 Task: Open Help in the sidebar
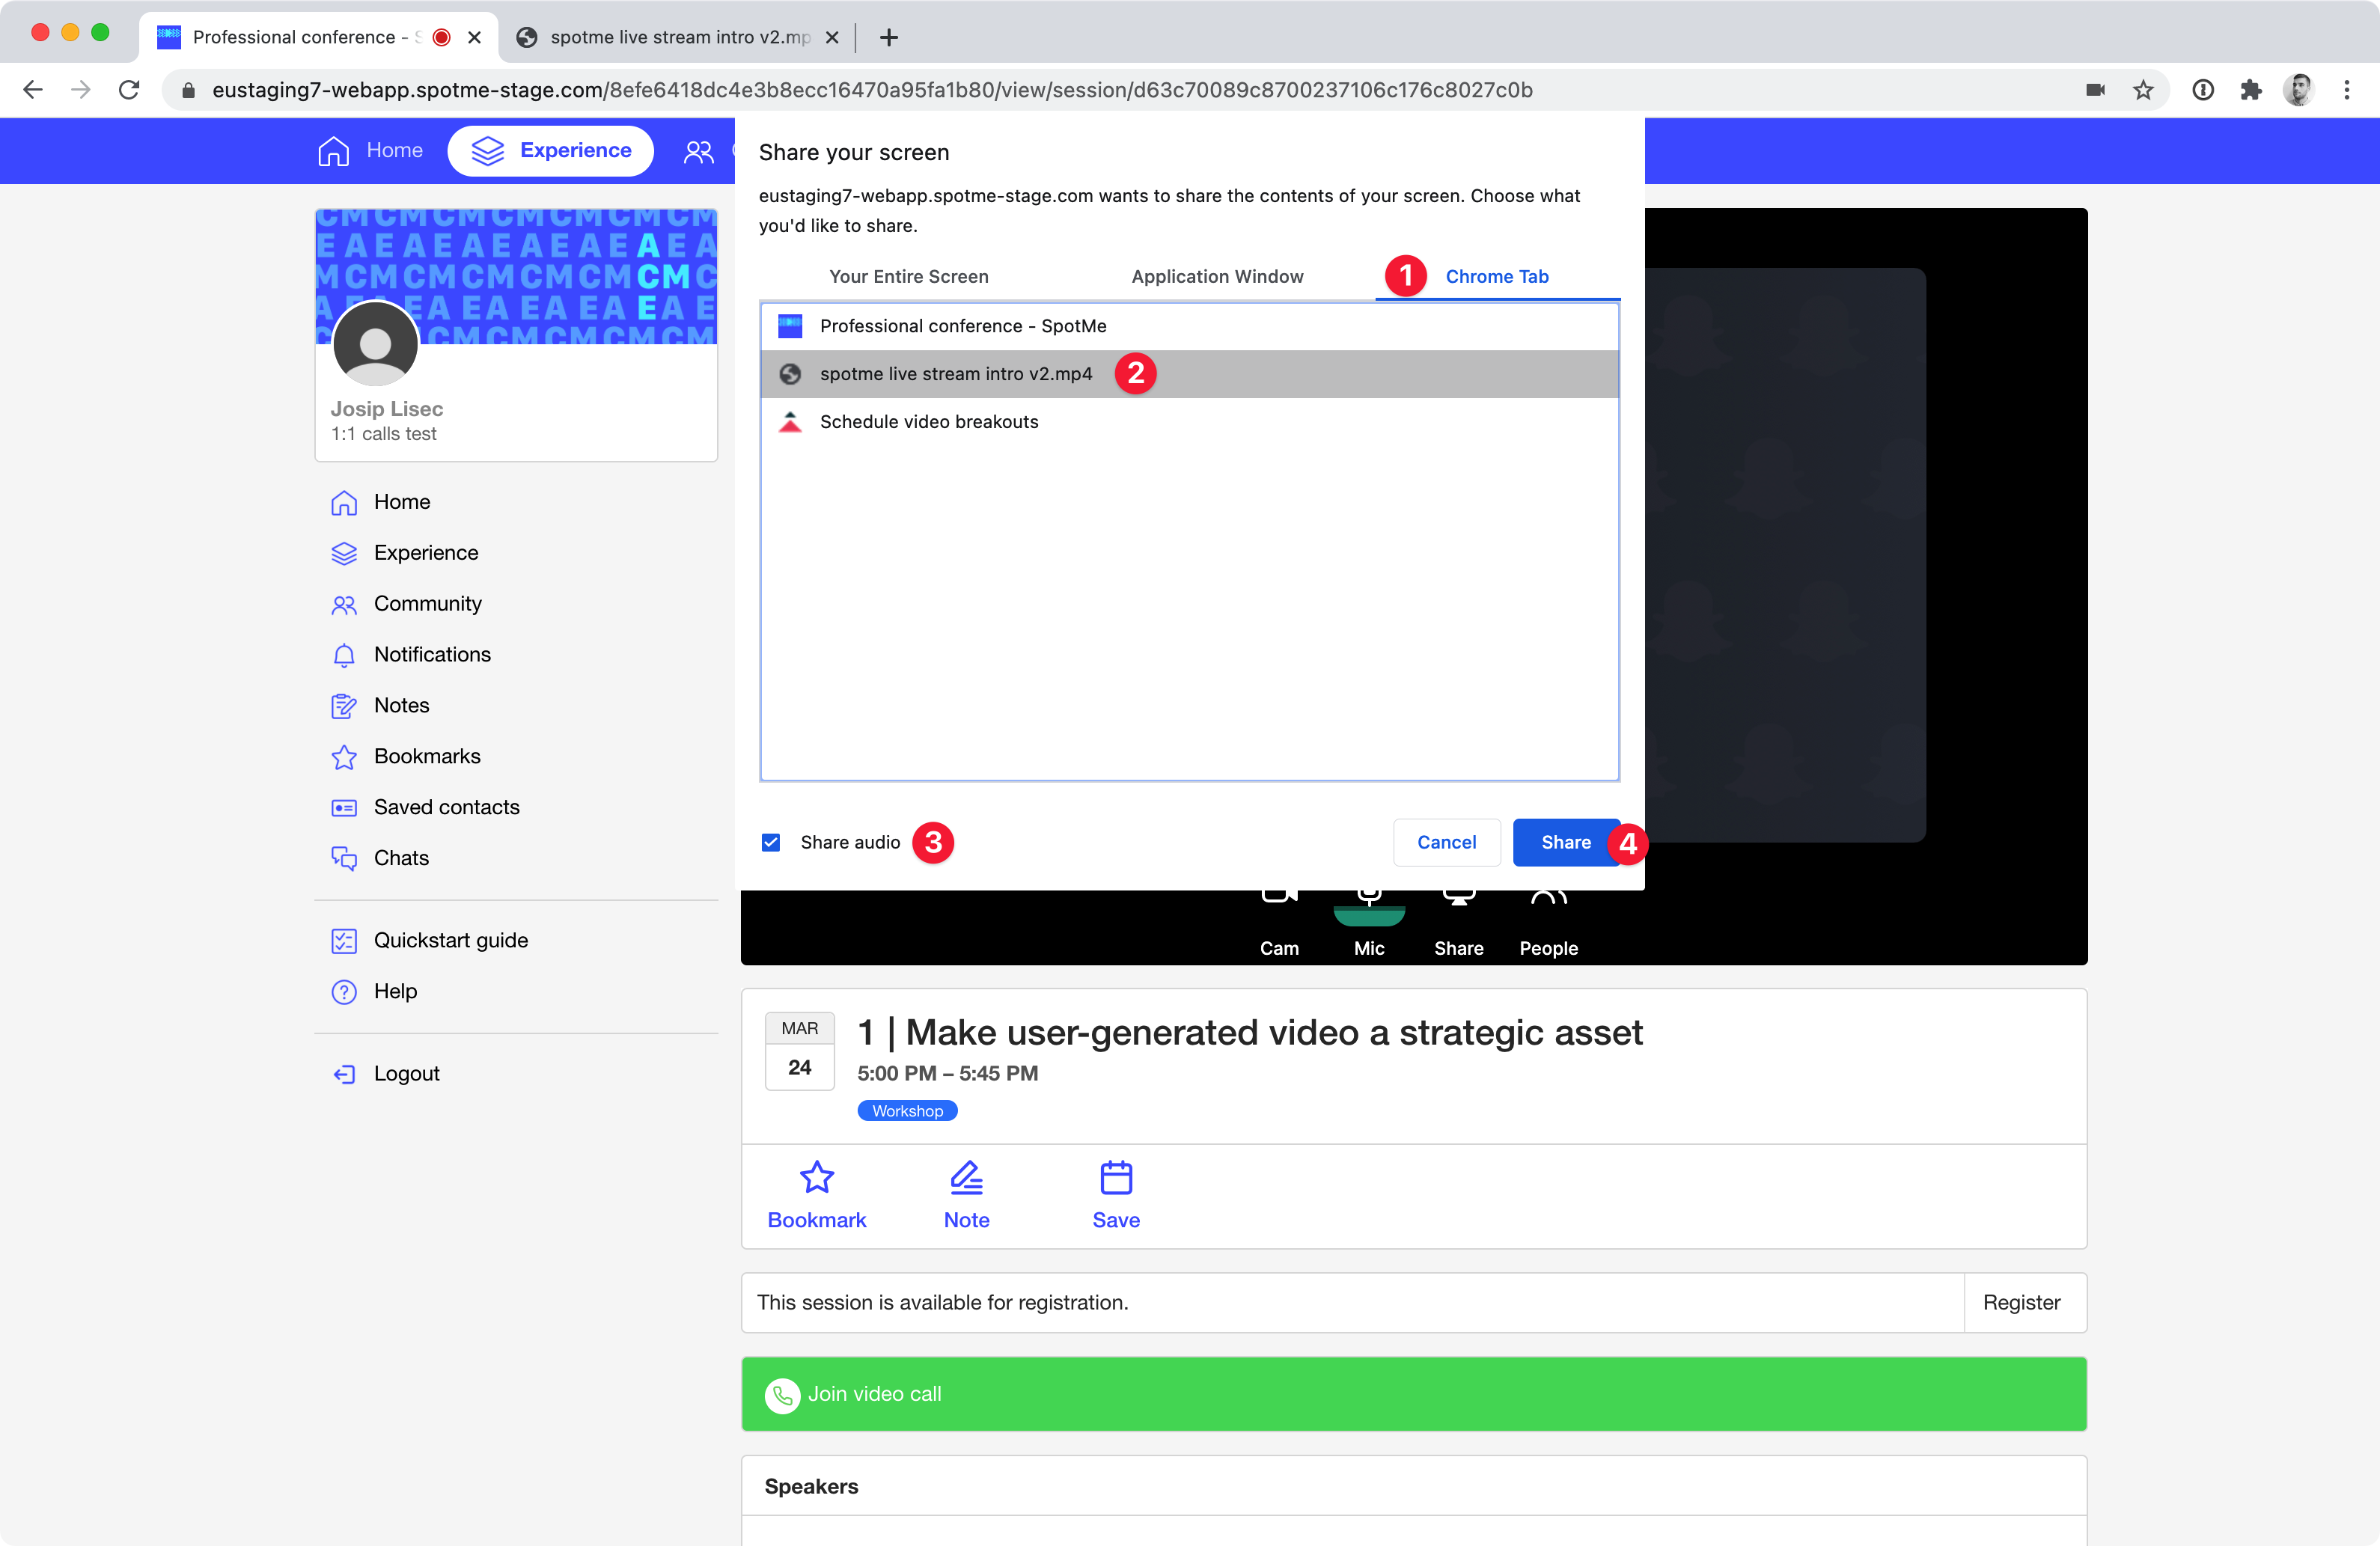point(374,992)
